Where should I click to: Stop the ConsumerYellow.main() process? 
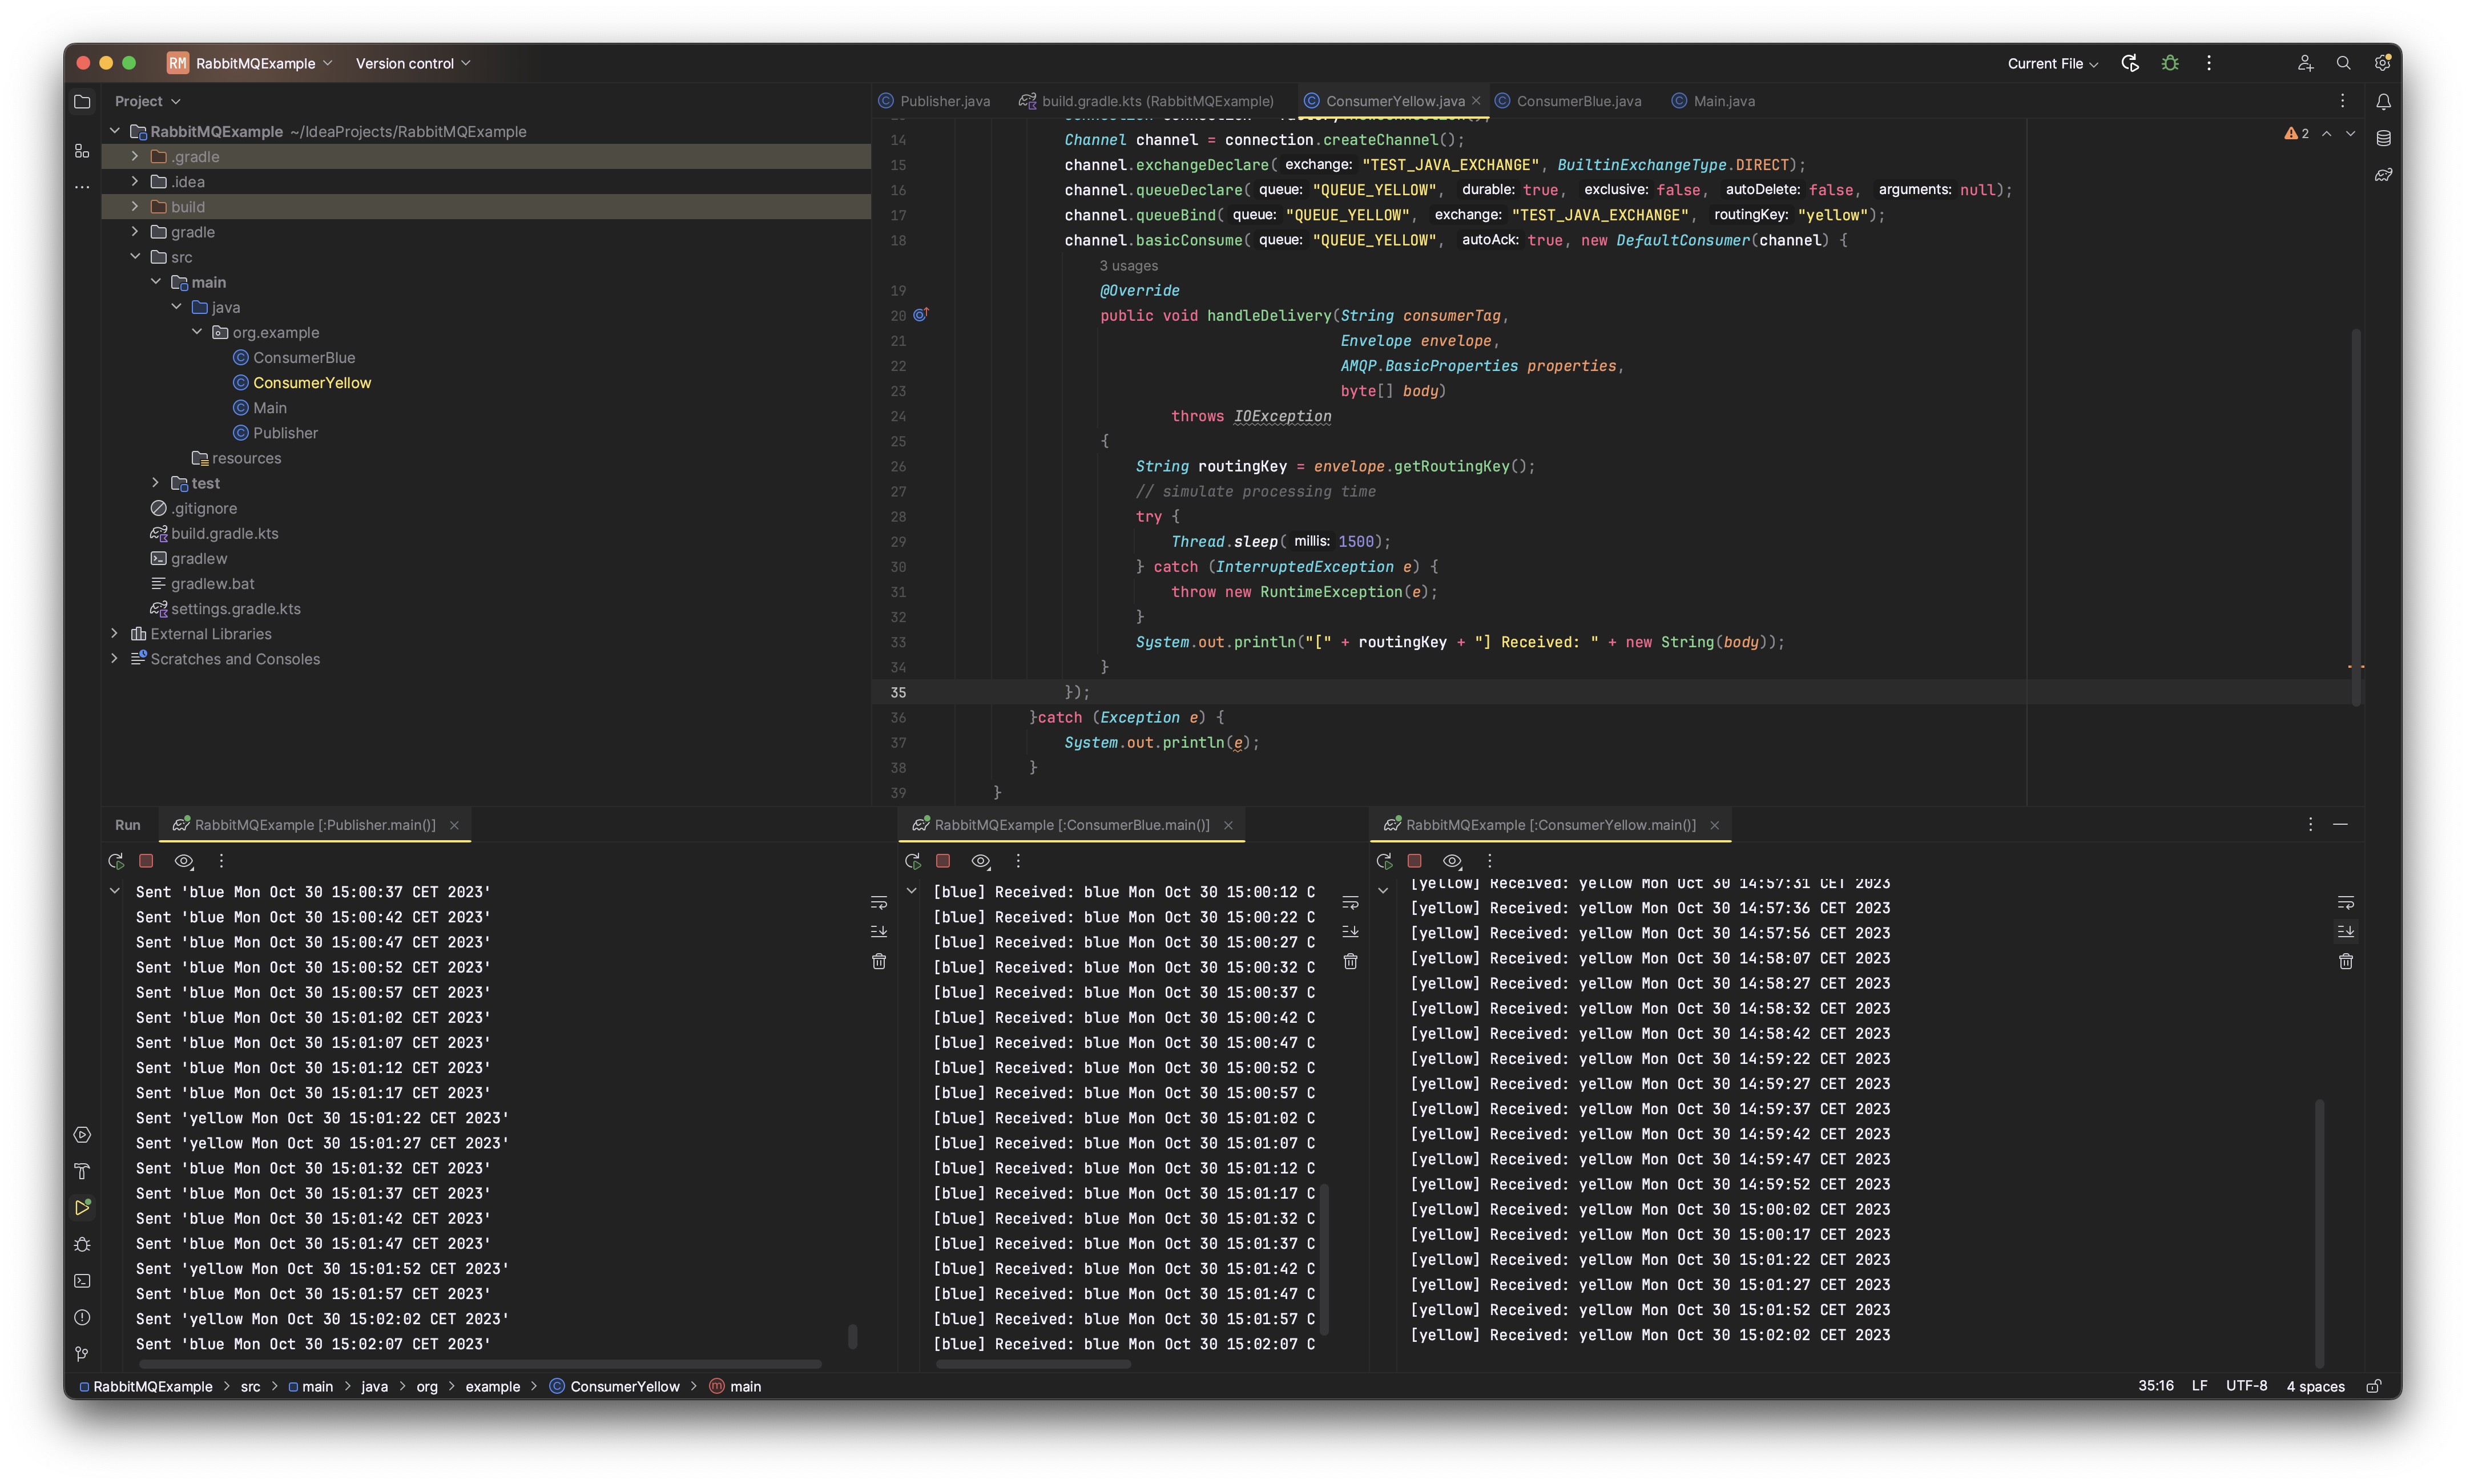[1414, 861]
